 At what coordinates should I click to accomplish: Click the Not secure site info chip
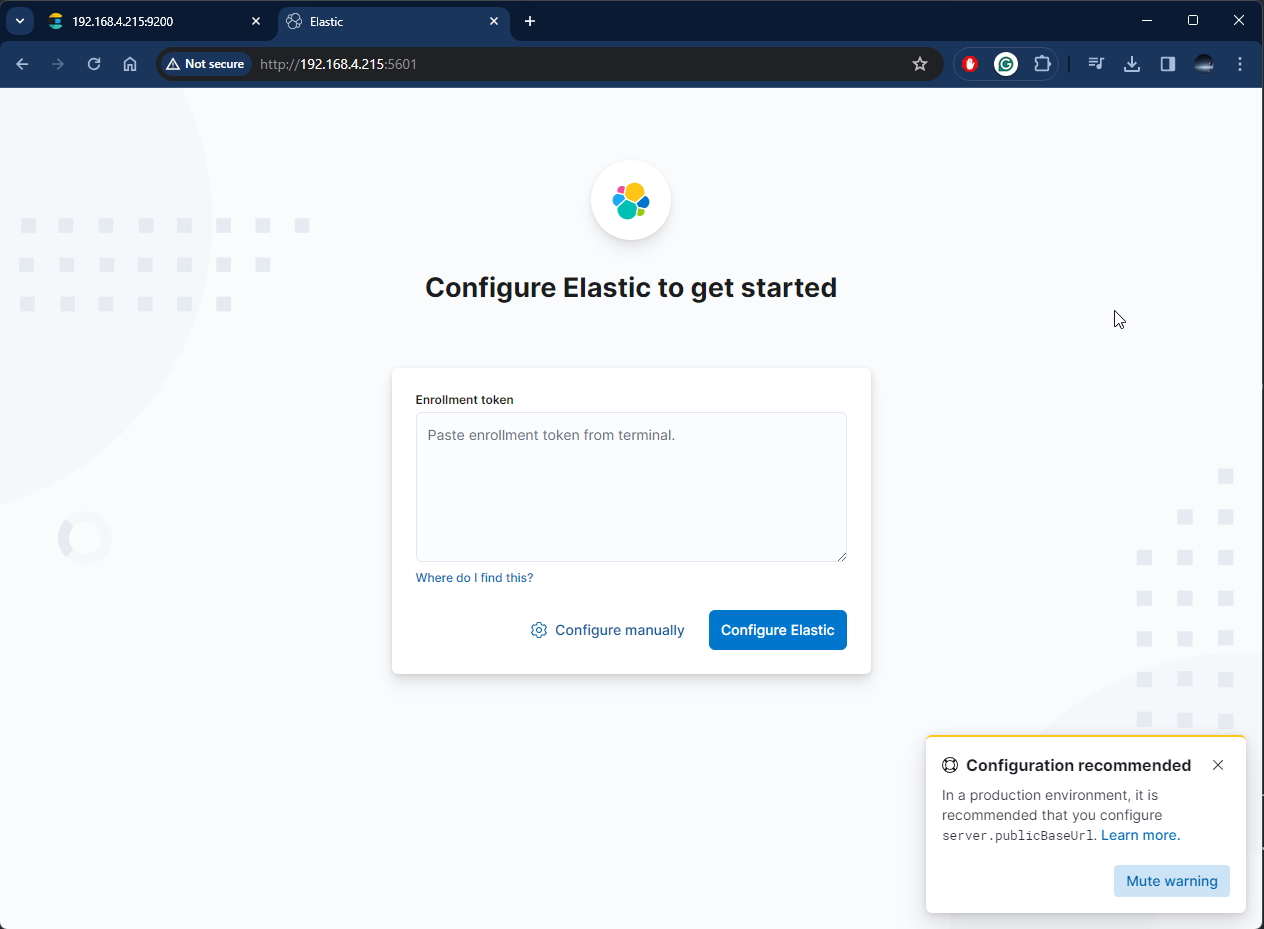click(x=205, y=64)
